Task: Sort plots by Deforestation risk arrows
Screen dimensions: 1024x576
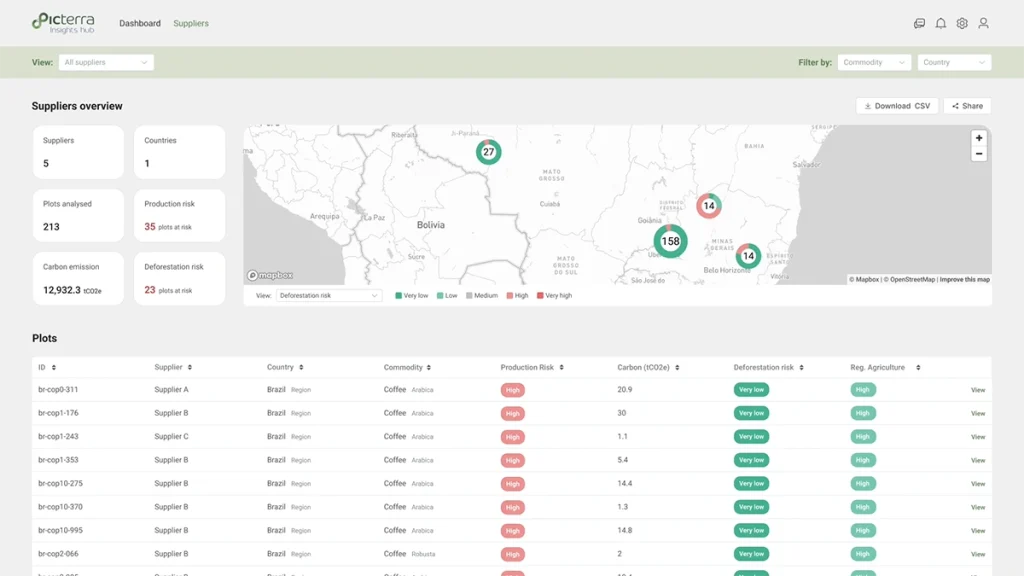Action: click(801, 368)
